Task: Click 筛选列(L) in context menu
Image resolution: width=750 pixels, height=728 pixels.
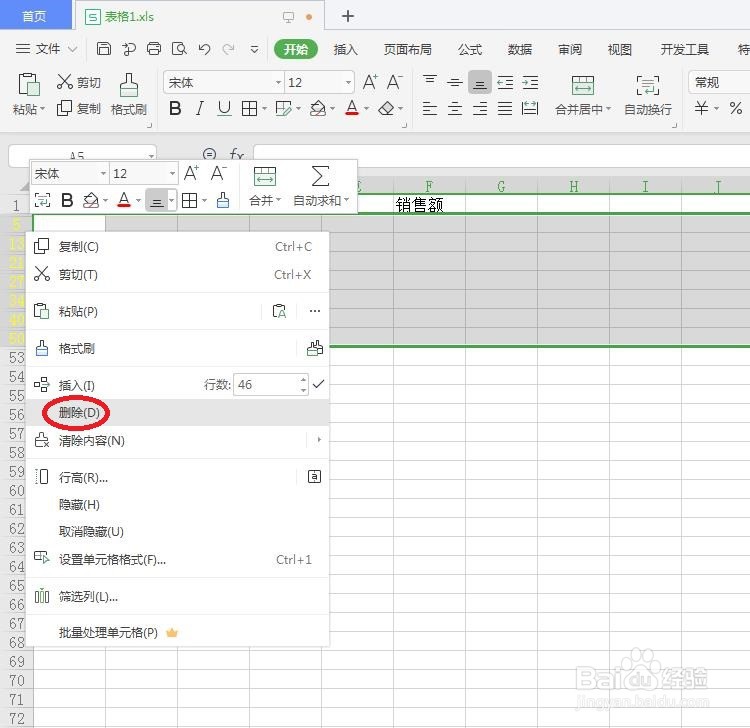Action: (177, 596)
